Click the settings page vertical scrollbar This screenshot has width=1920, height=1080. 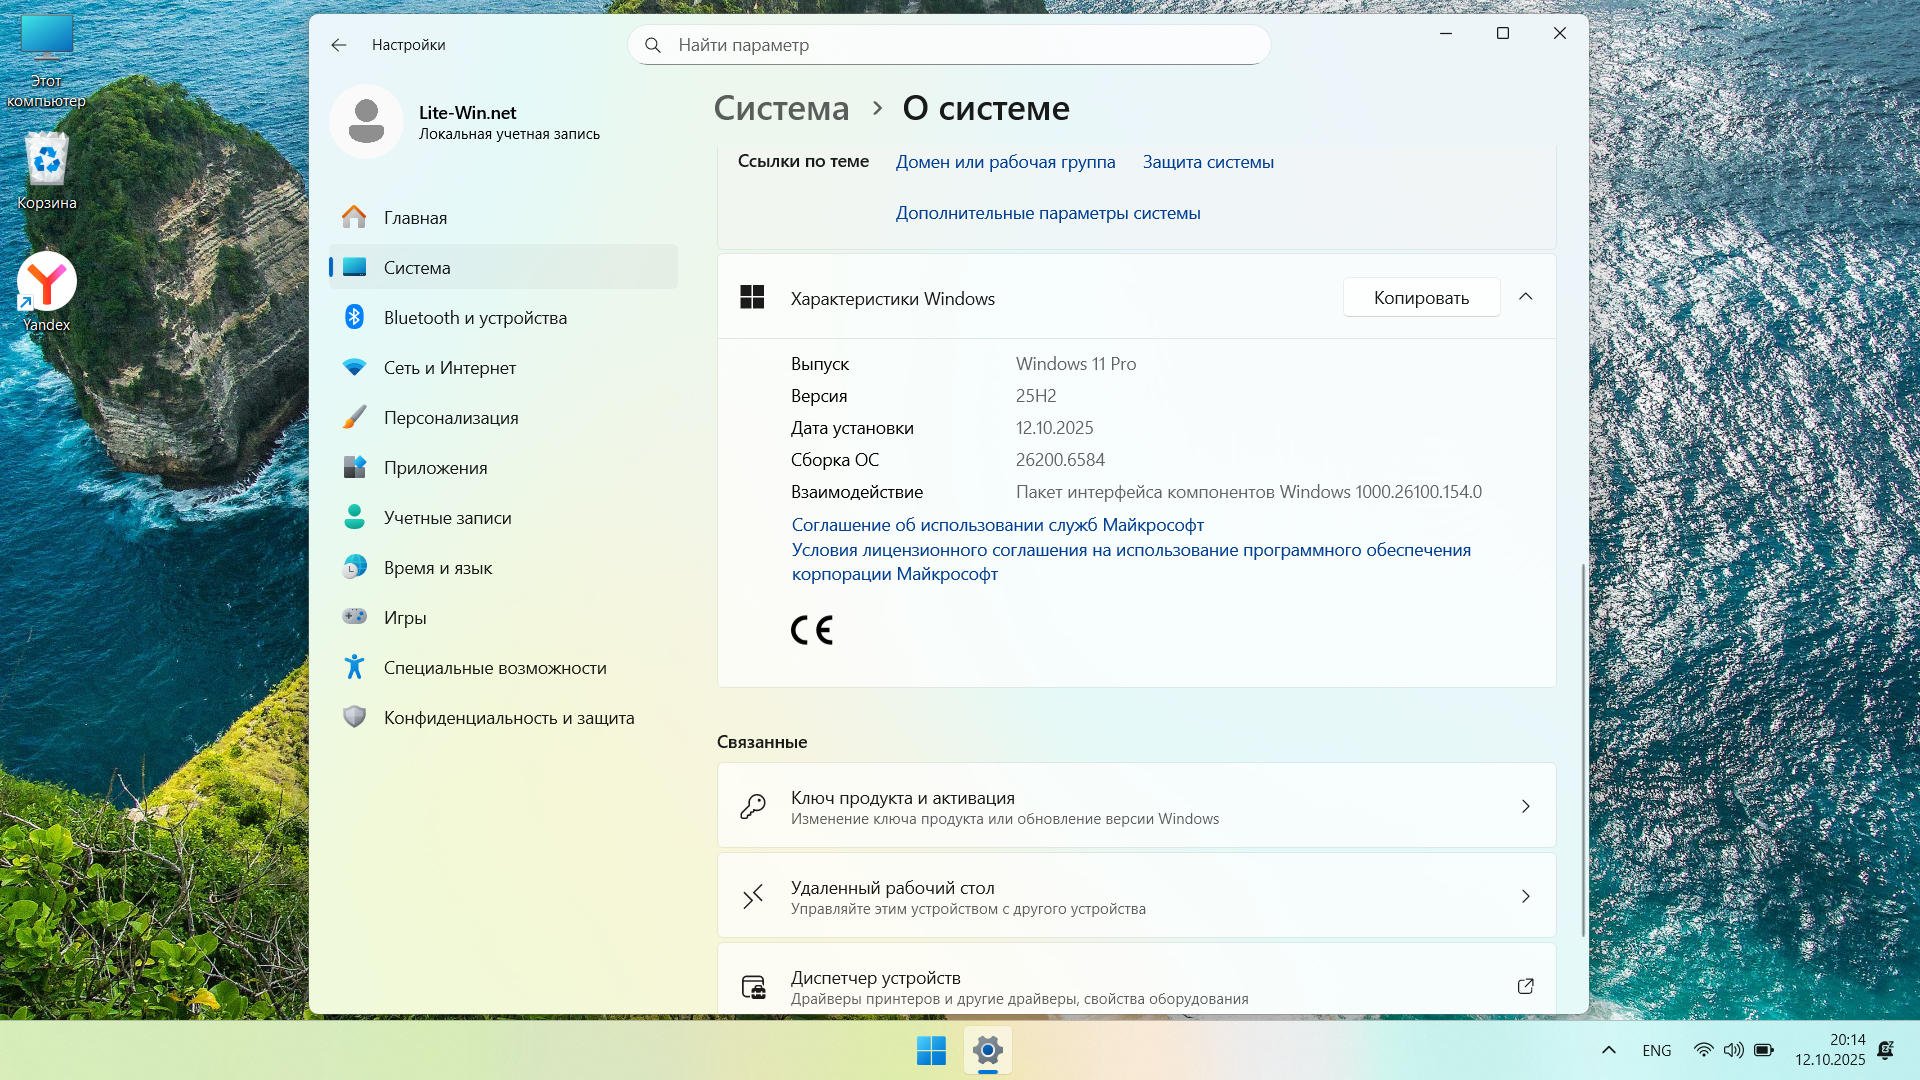[x=1583, y=750]
